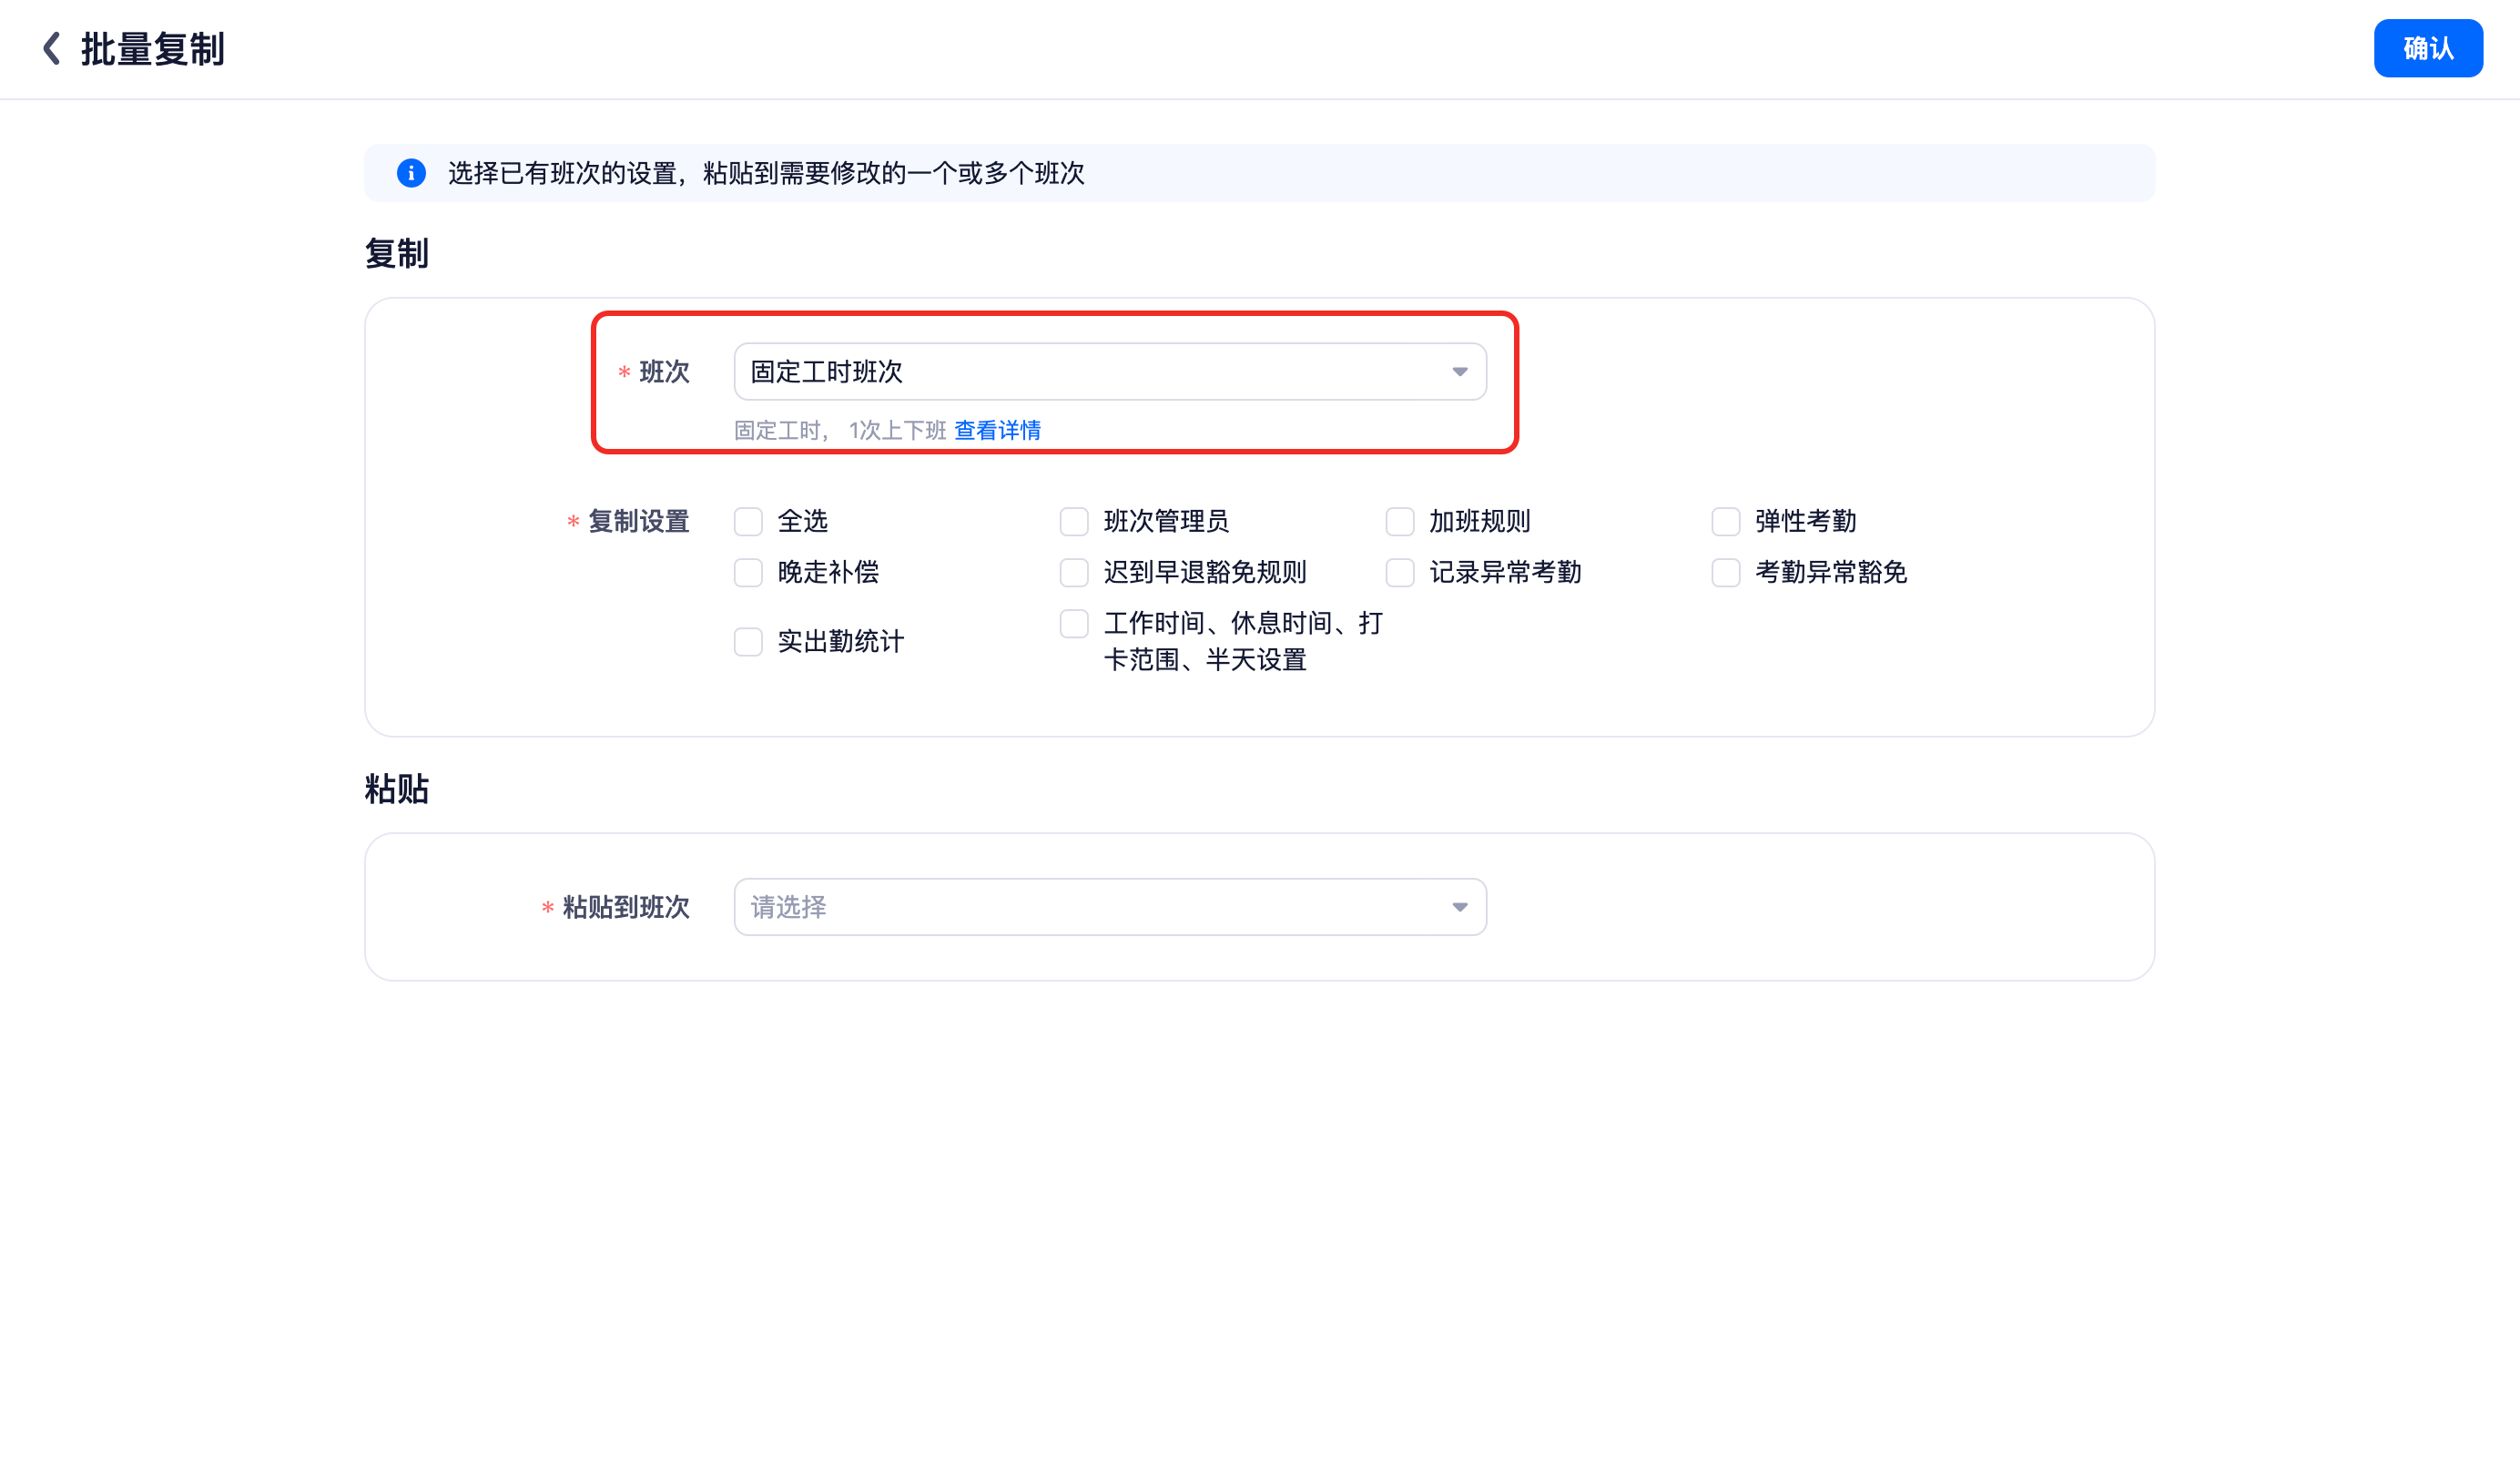Check the 全选 checkbox
The height and width of the screenshot is (1477, 2520).
tap(748, 521)
